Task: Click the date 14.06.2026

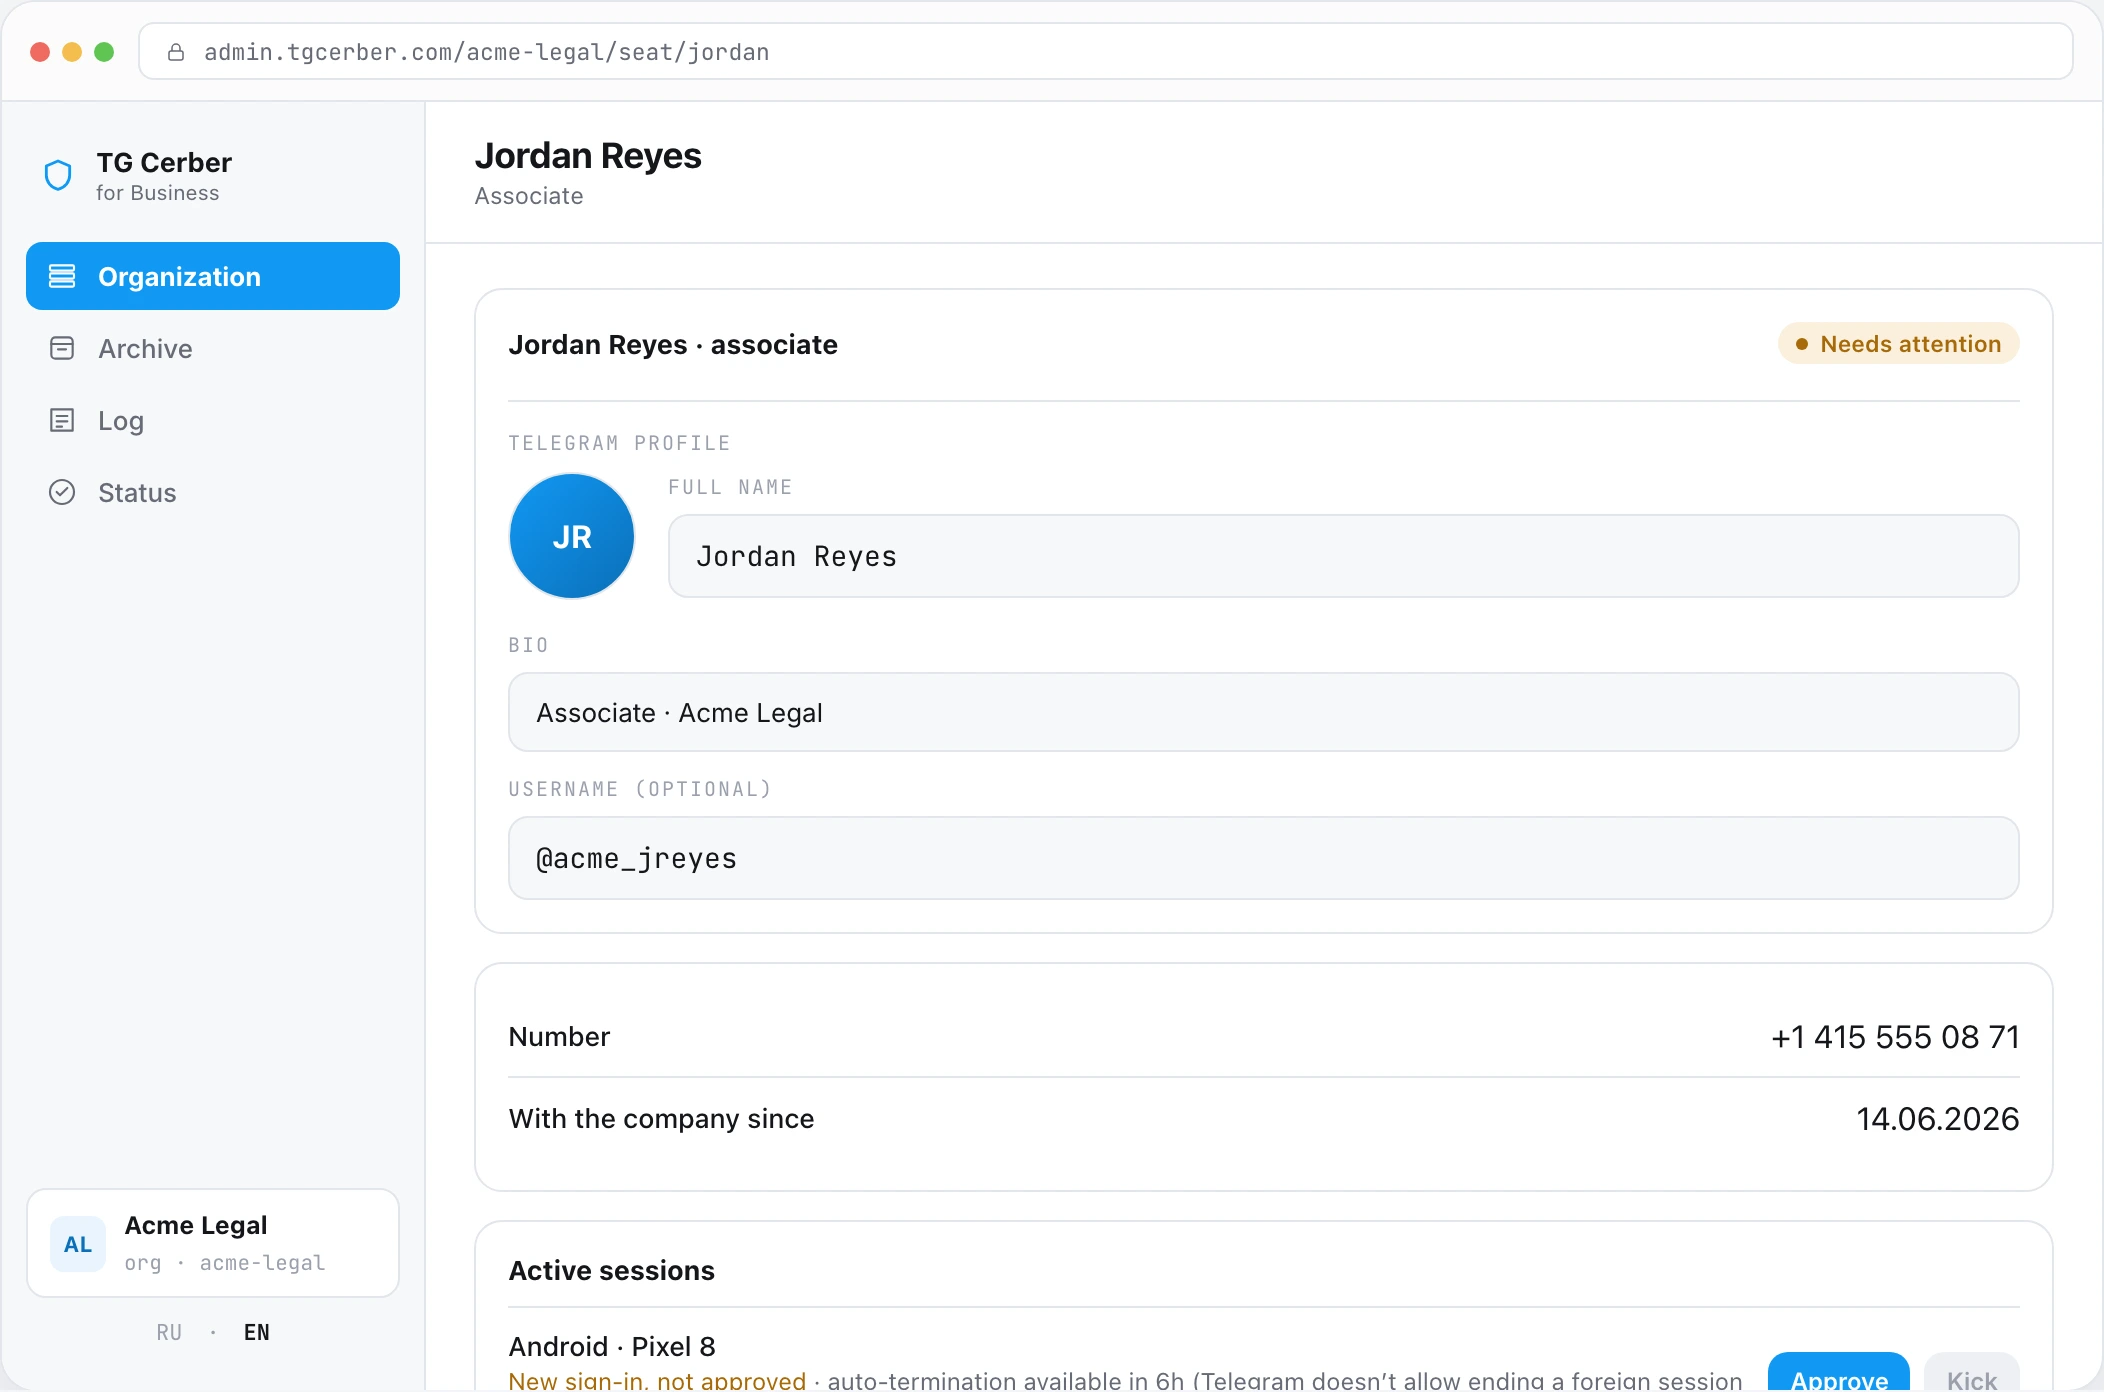Action: coord(1938,1119)
